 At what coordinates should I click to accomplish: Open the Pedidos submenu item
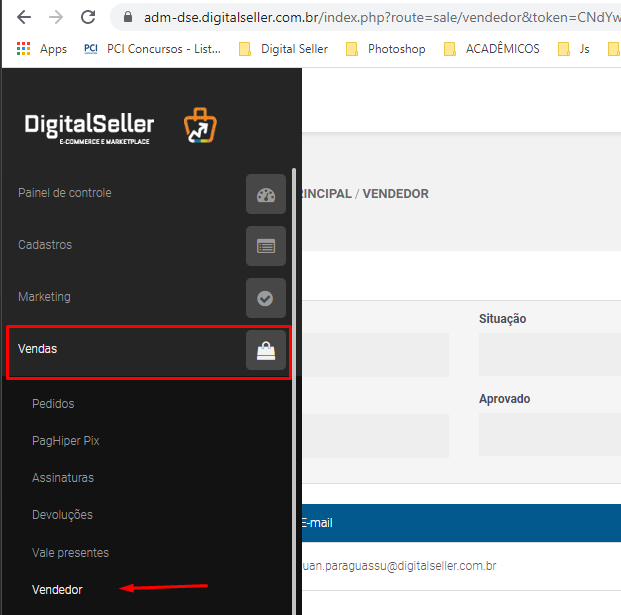click(53, 404)
